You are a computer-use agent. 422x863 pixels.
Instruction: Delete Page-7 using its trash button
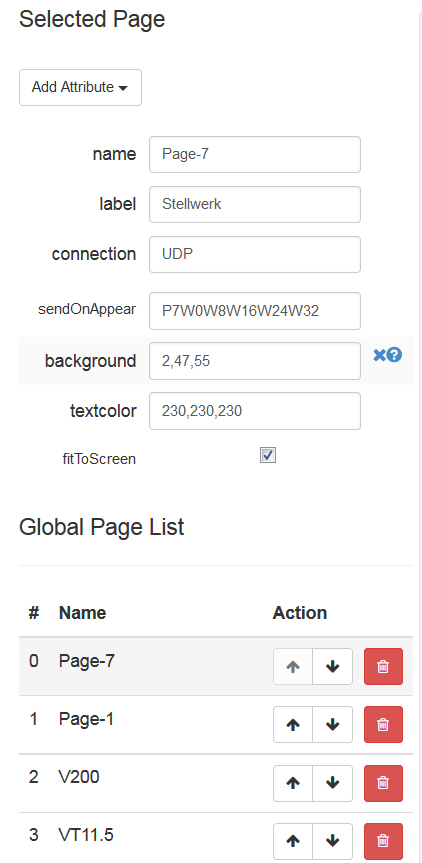coord(383,667)
